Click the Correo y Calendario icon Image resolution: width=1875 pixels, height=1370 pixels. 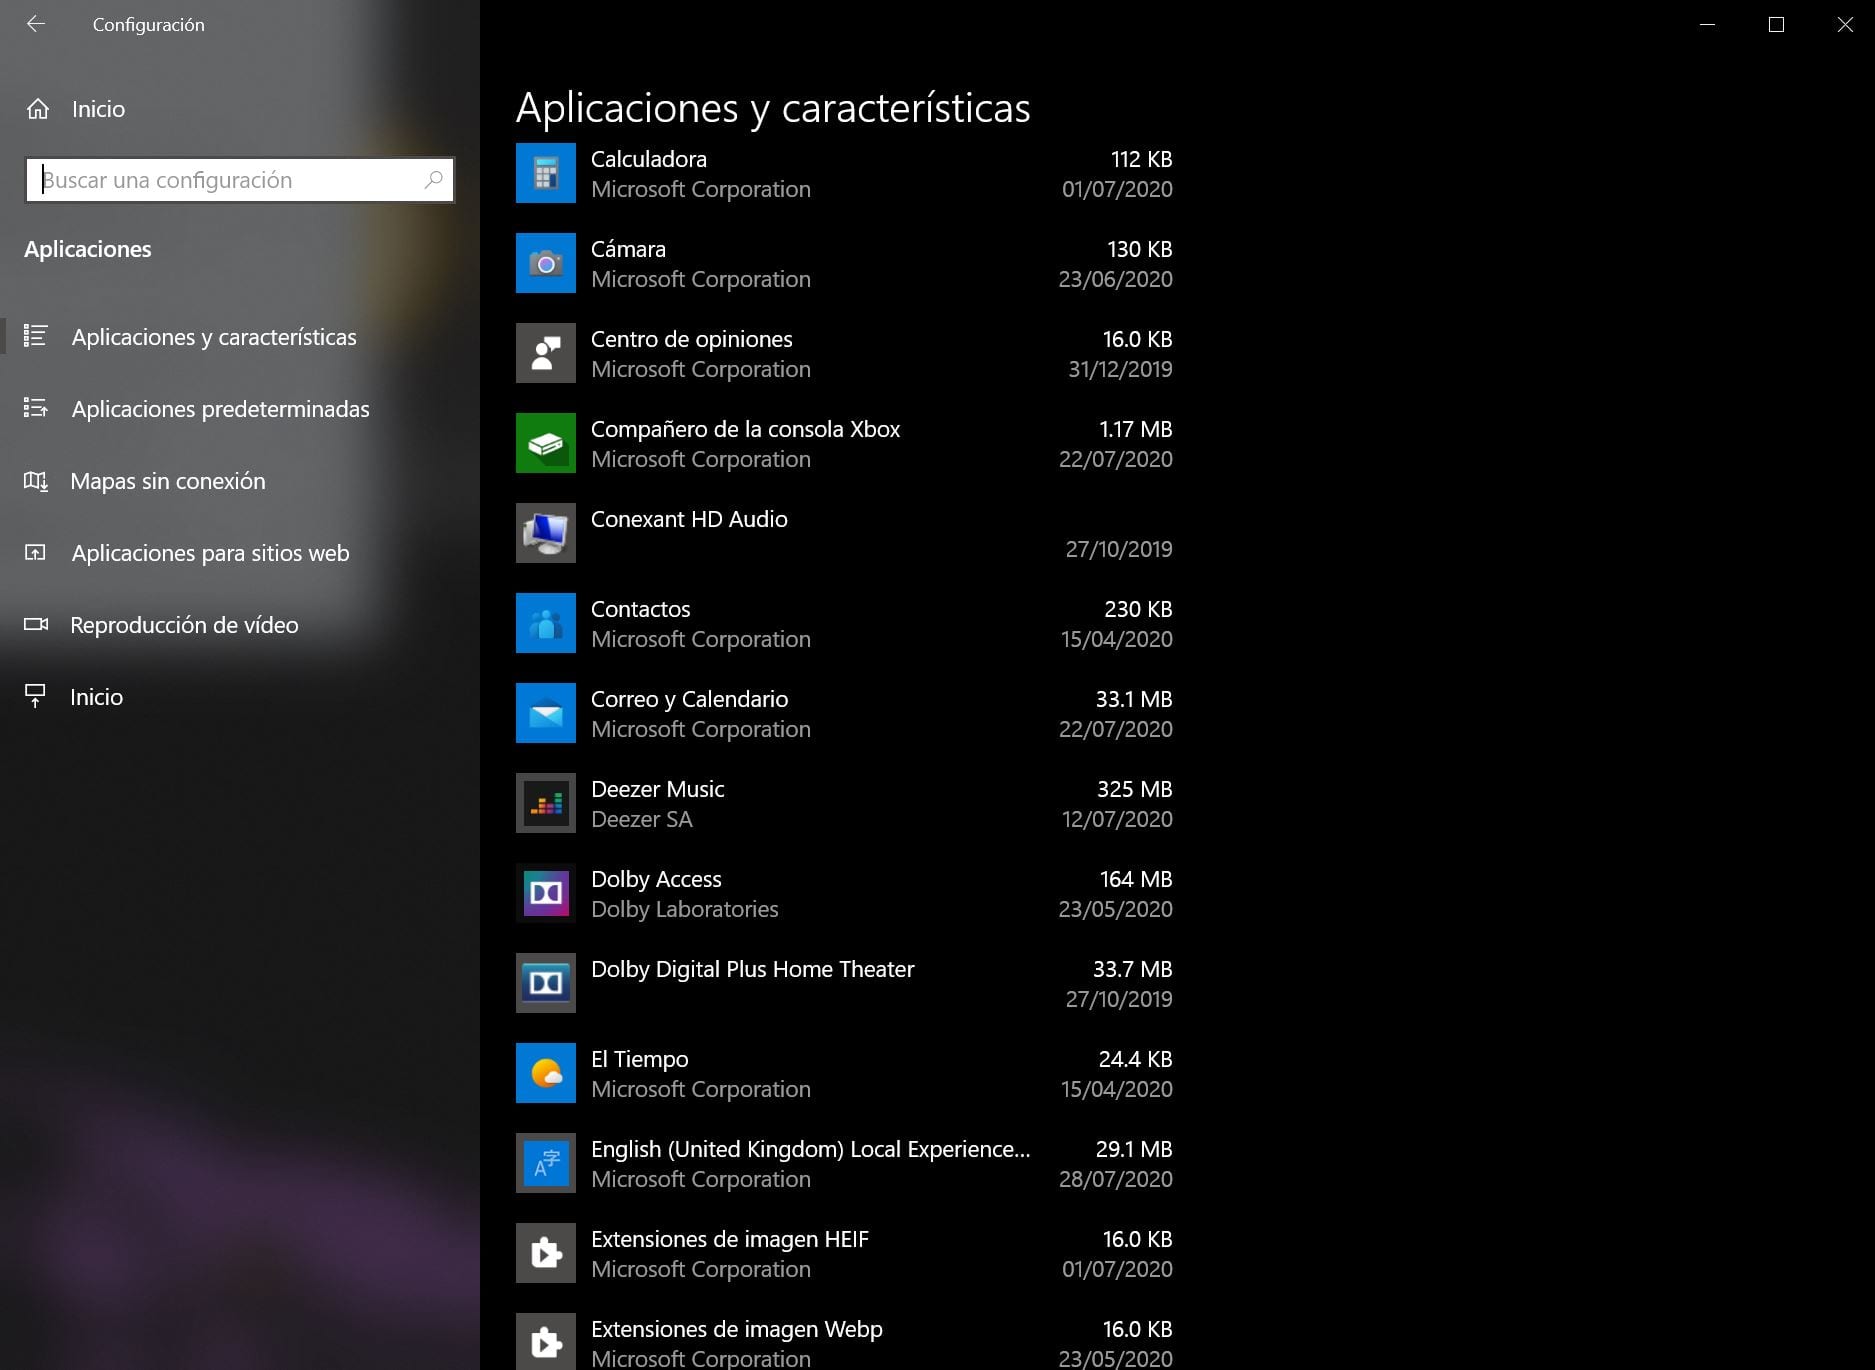click(546, 713)
